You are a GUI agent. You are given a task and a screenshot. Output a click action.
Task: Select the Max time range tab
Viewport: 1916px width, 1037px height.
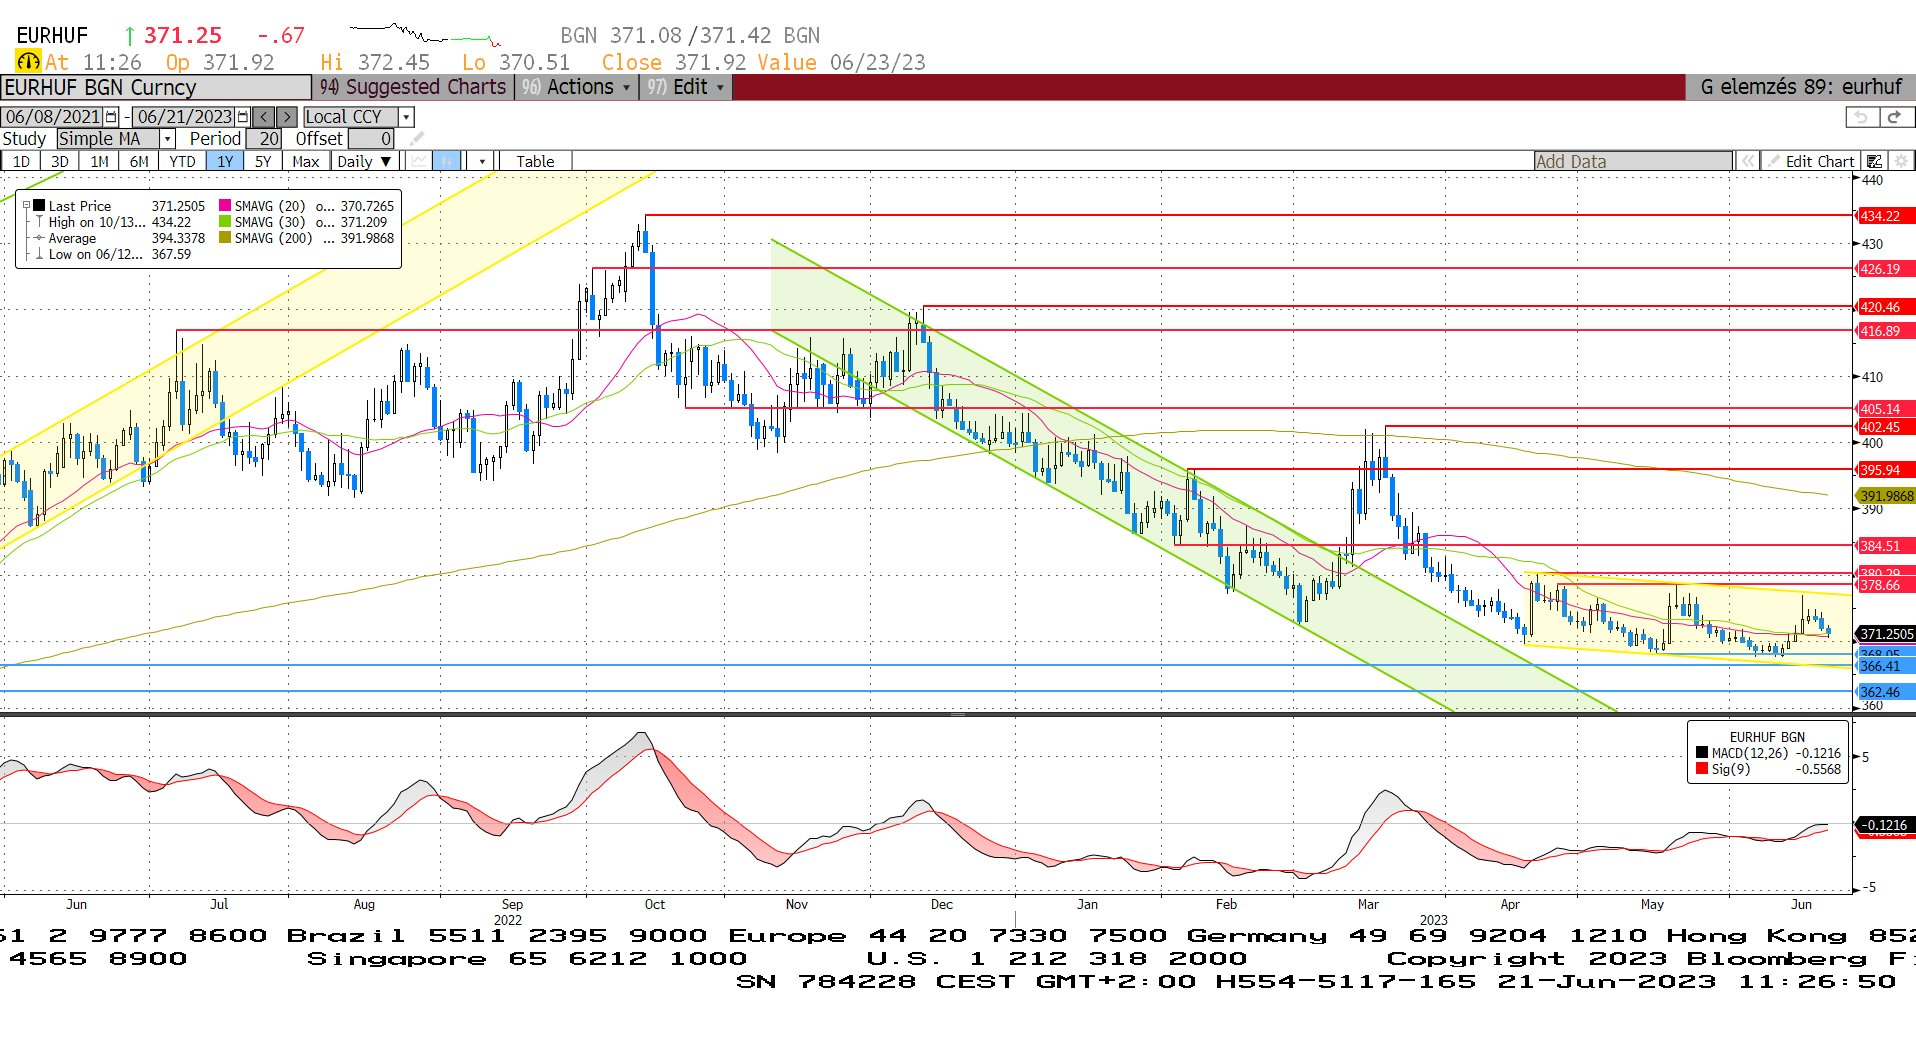[306, 161]
